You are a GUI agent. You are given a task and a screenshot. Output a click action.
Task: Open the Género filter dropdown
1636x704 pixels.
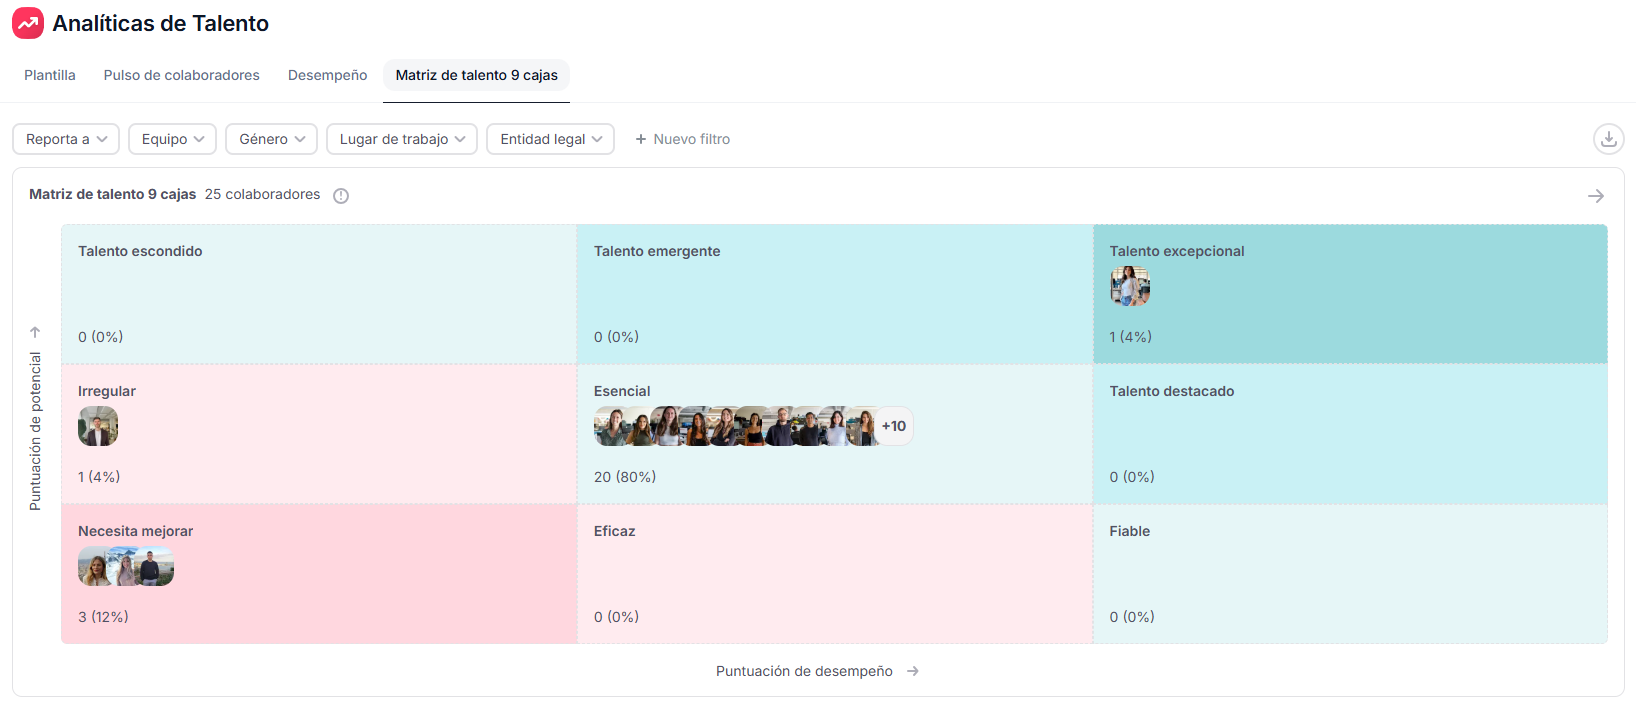pyautogui.click(x=271, y=139)
